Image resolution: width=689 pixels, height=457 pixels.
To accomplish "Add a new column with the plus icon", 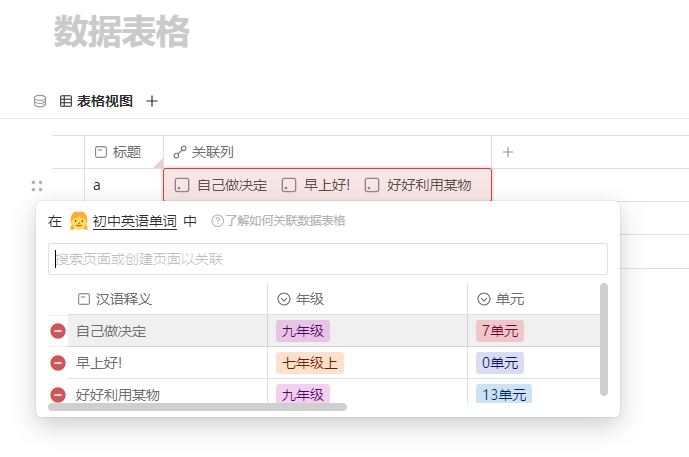I will tap(508, 152).
